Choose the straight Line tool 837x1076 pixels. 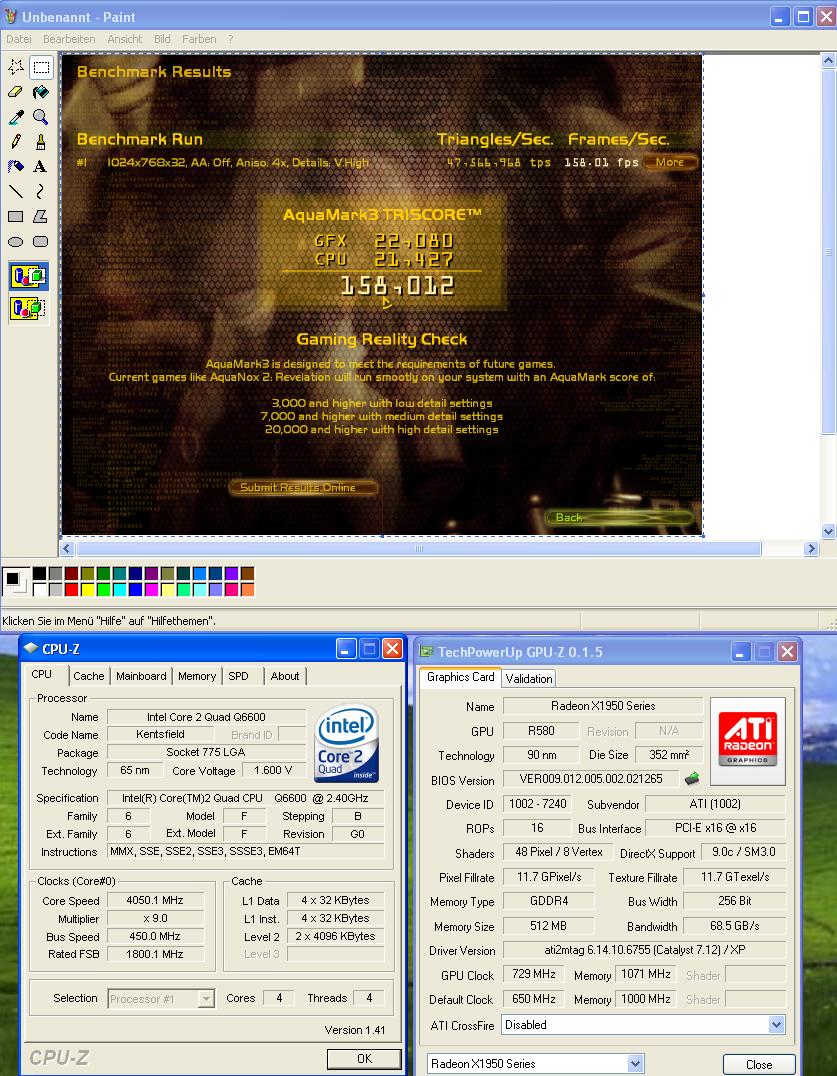pos(16,191)
